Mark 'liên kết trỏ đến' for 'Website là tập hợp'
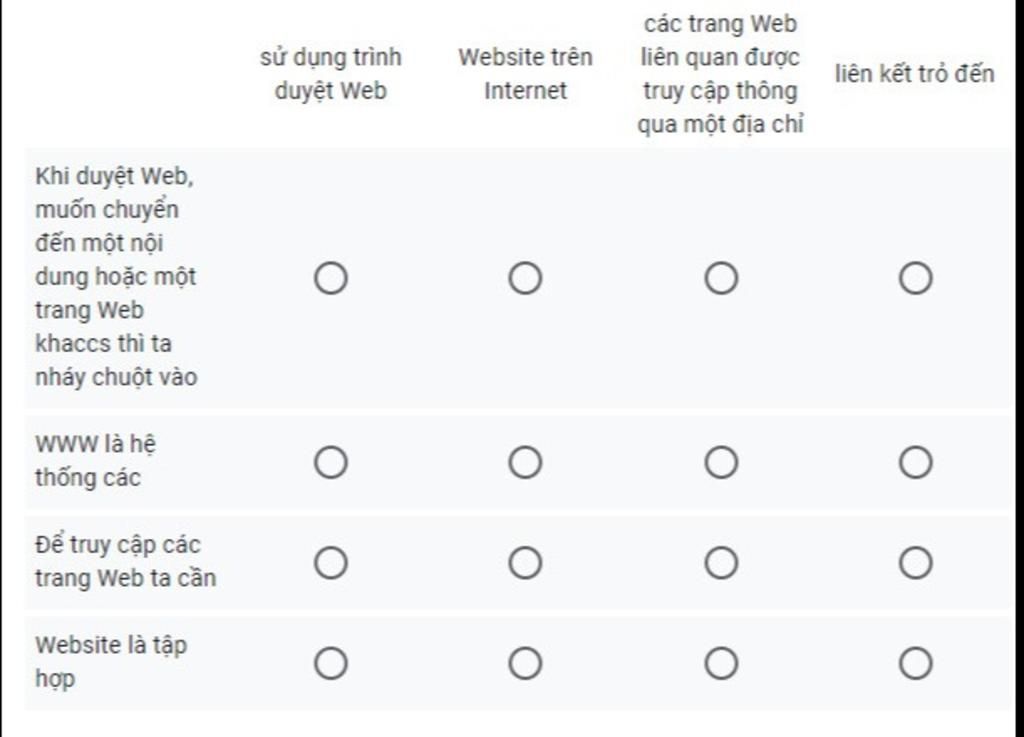The image size is (1024, 737). click(x=915, y=663)
